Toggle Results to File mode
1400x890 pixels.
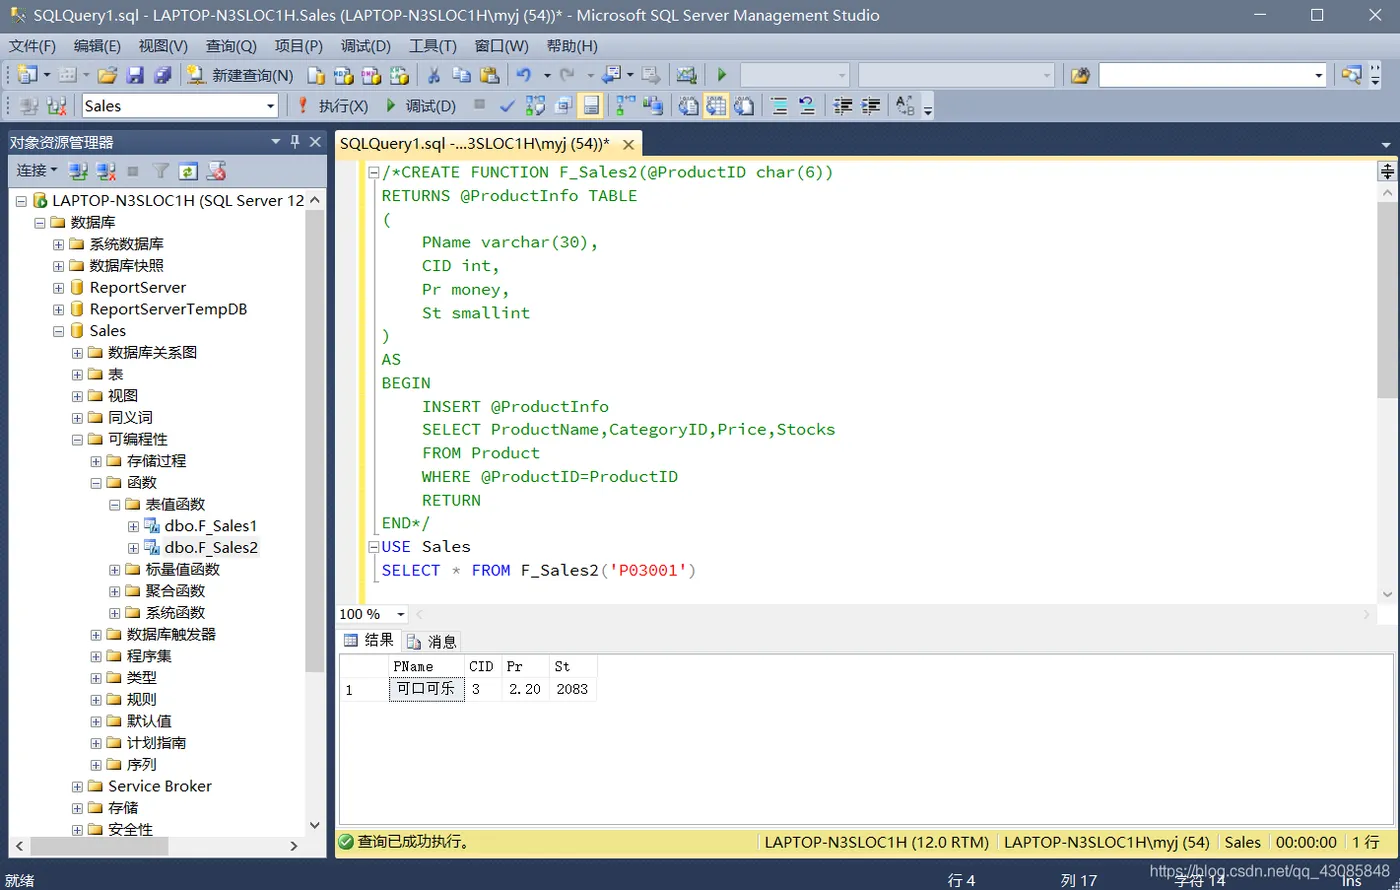pyautogui.click(x=744, y=106)
